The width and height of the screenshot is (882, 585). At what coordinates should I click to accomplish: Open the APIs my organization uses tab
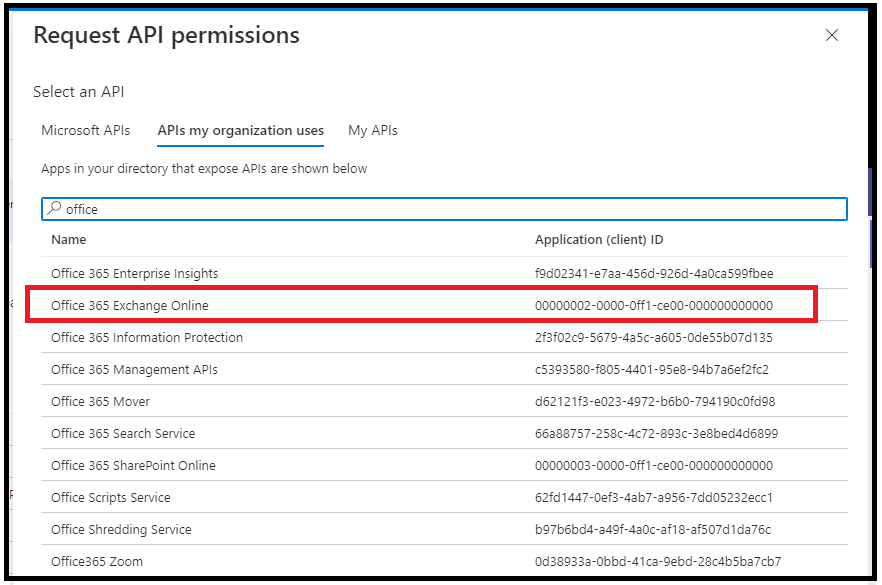click(240, 130)
